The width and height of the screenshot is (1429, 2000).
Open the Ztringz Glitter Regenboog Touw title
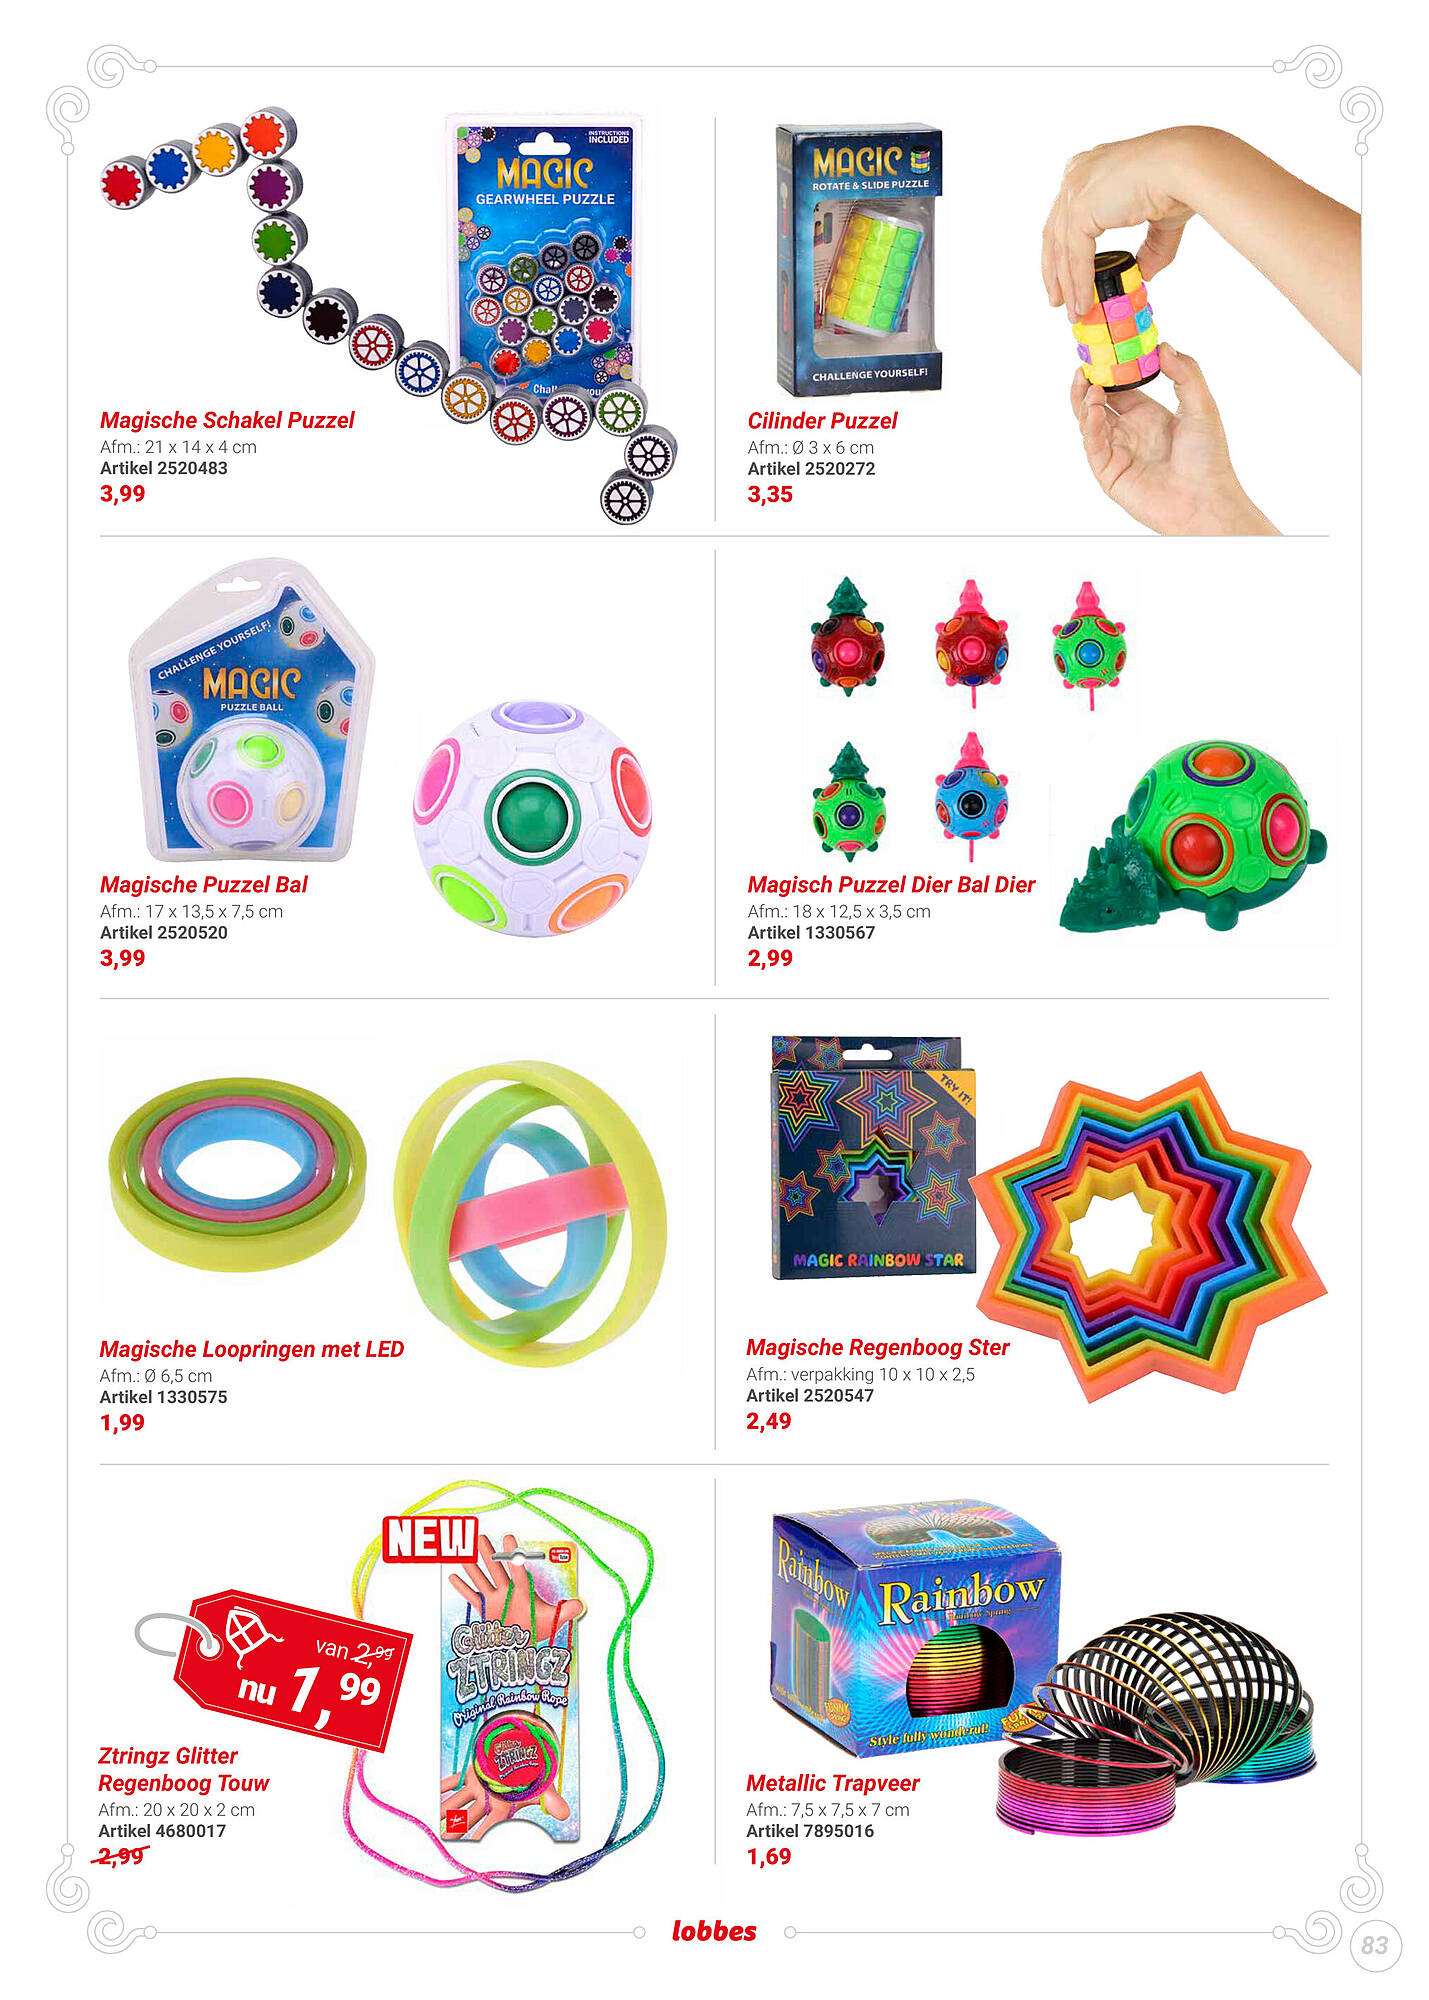click(184, 1769)
